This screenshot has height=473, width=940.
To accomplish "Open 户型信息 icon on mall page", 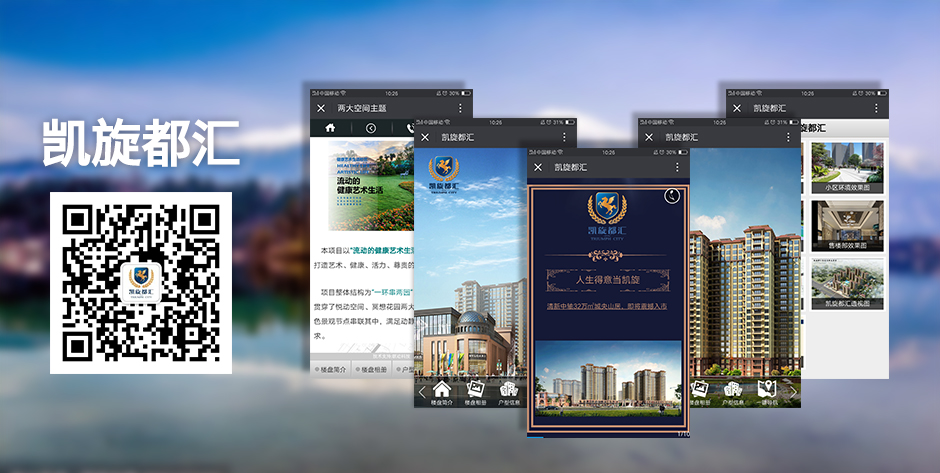I will click(509, 393).
